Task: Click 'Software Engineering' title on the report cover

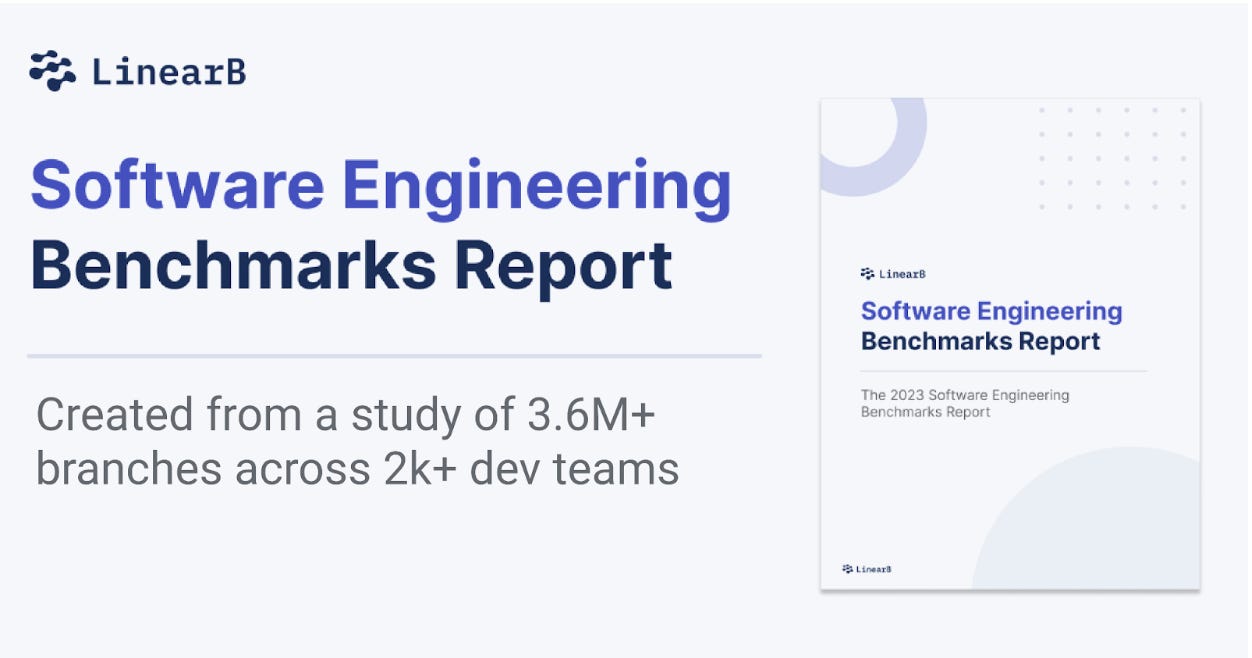Action: coord(992,311)
